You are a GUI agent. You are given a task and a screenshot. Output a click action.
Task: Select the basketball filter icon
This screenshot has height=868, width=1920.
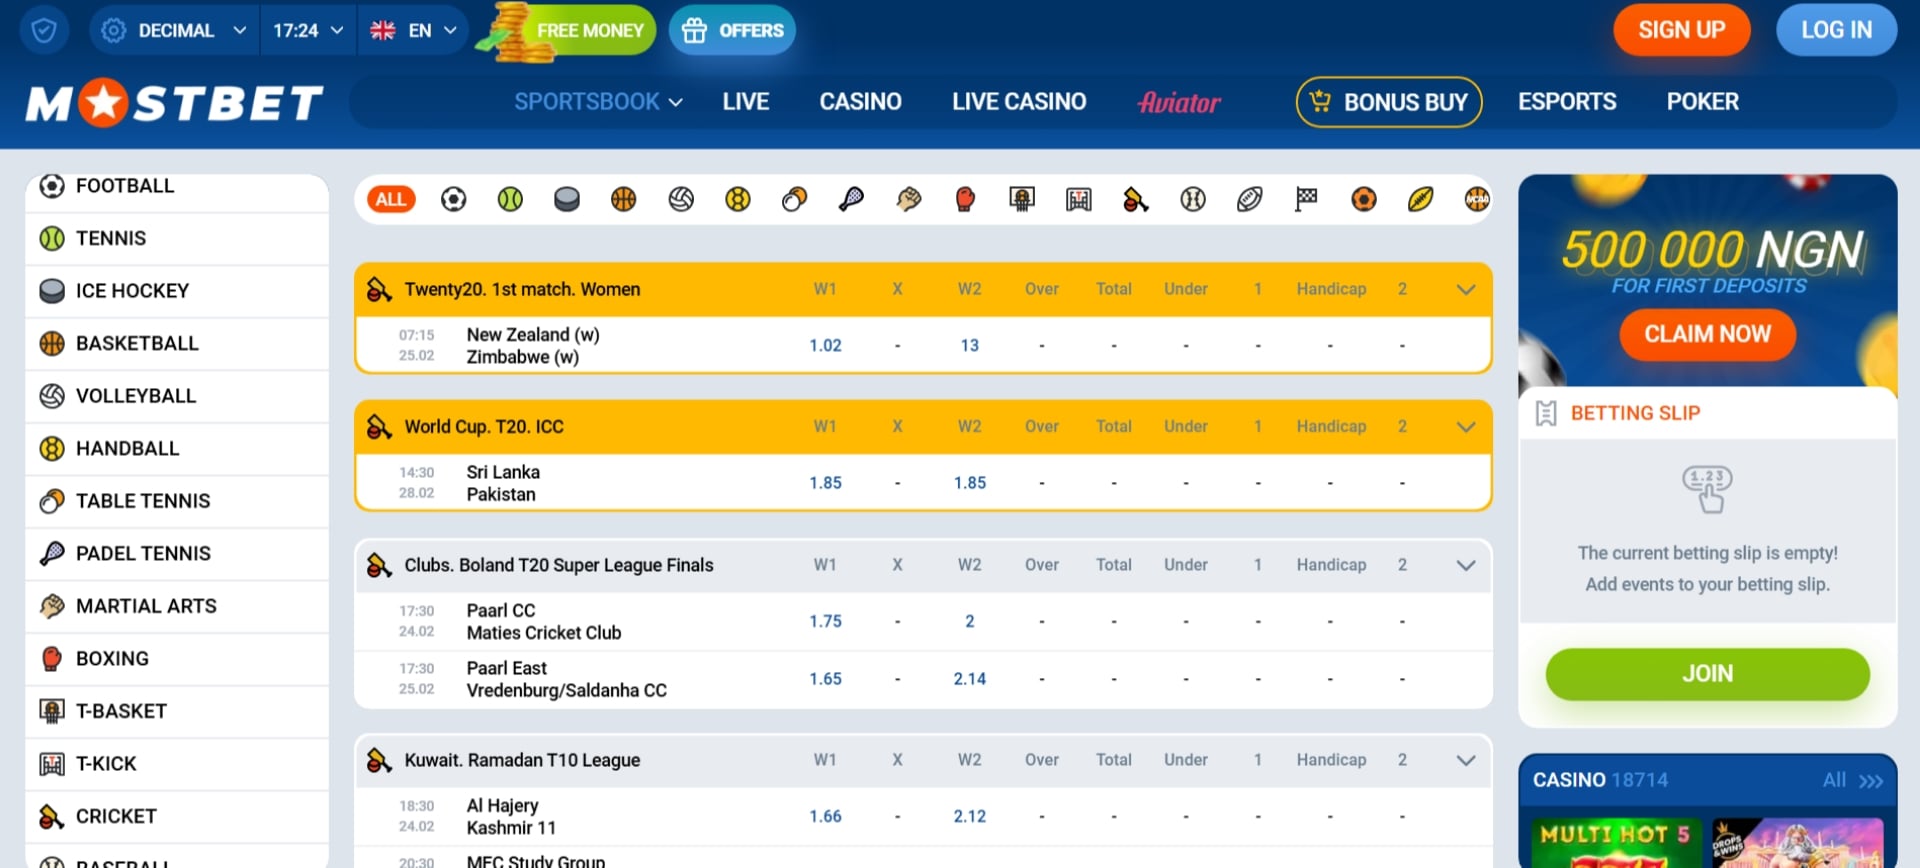[x=624, y=199]
